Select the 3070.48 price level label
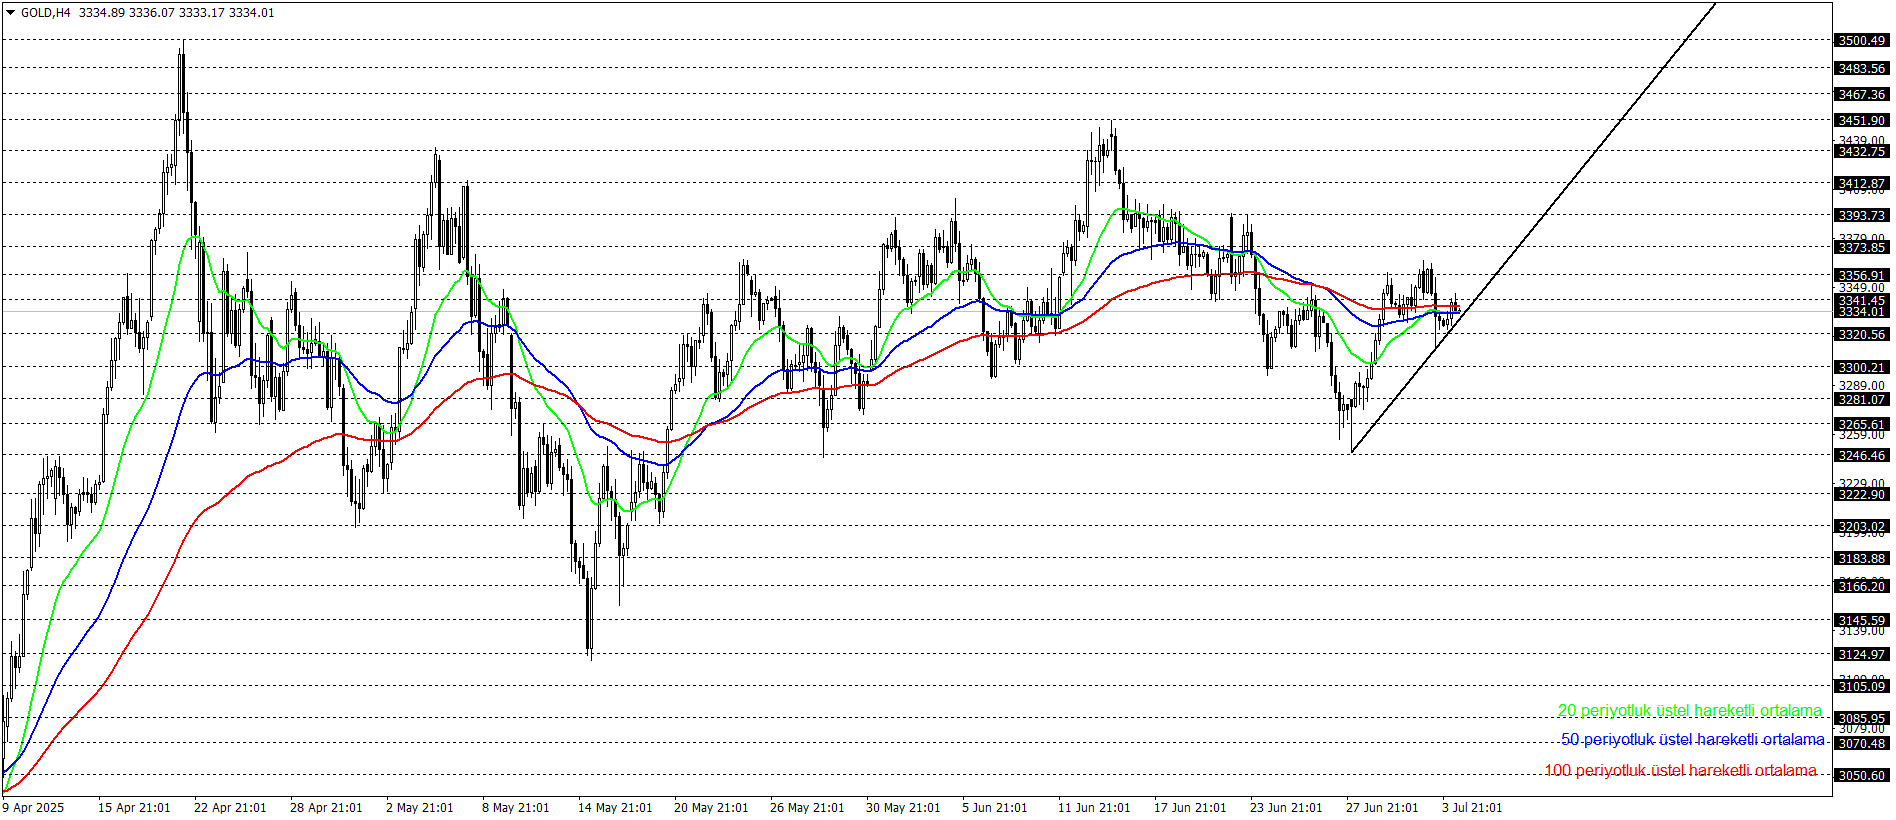Viewport: 1896px width, 820px height. pos(1862,744)
